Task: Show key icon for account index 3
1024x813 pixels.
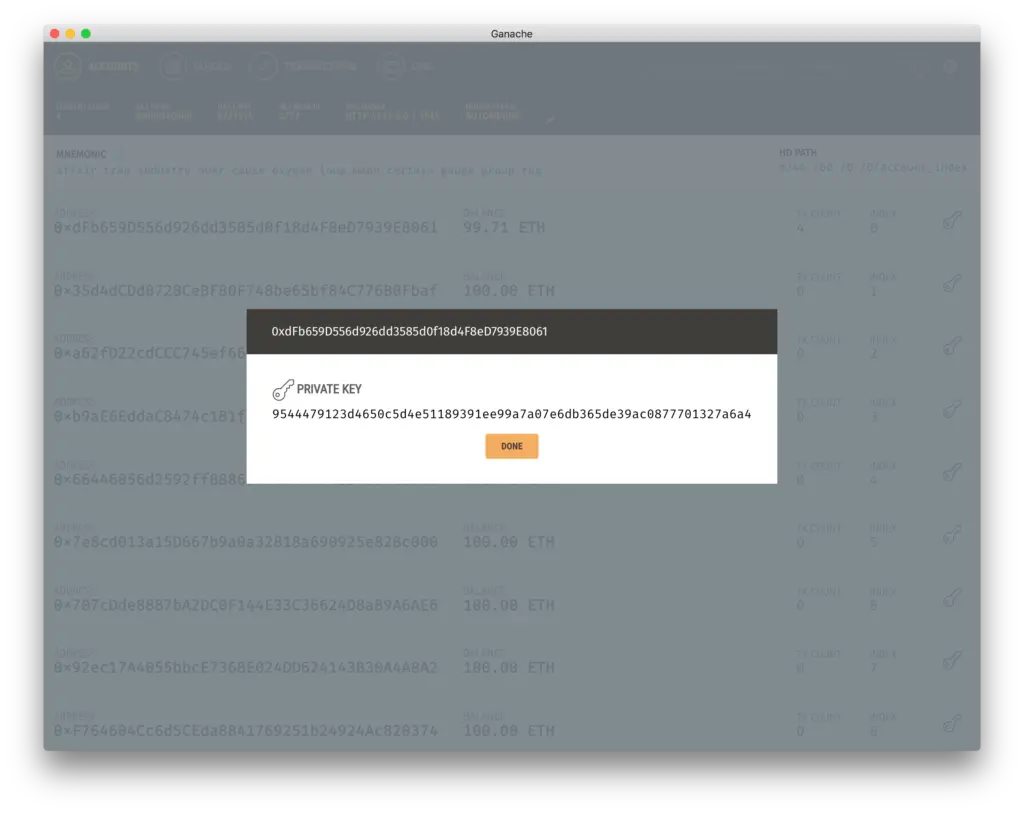Action: pyautogui.click(x=953, y=409)
